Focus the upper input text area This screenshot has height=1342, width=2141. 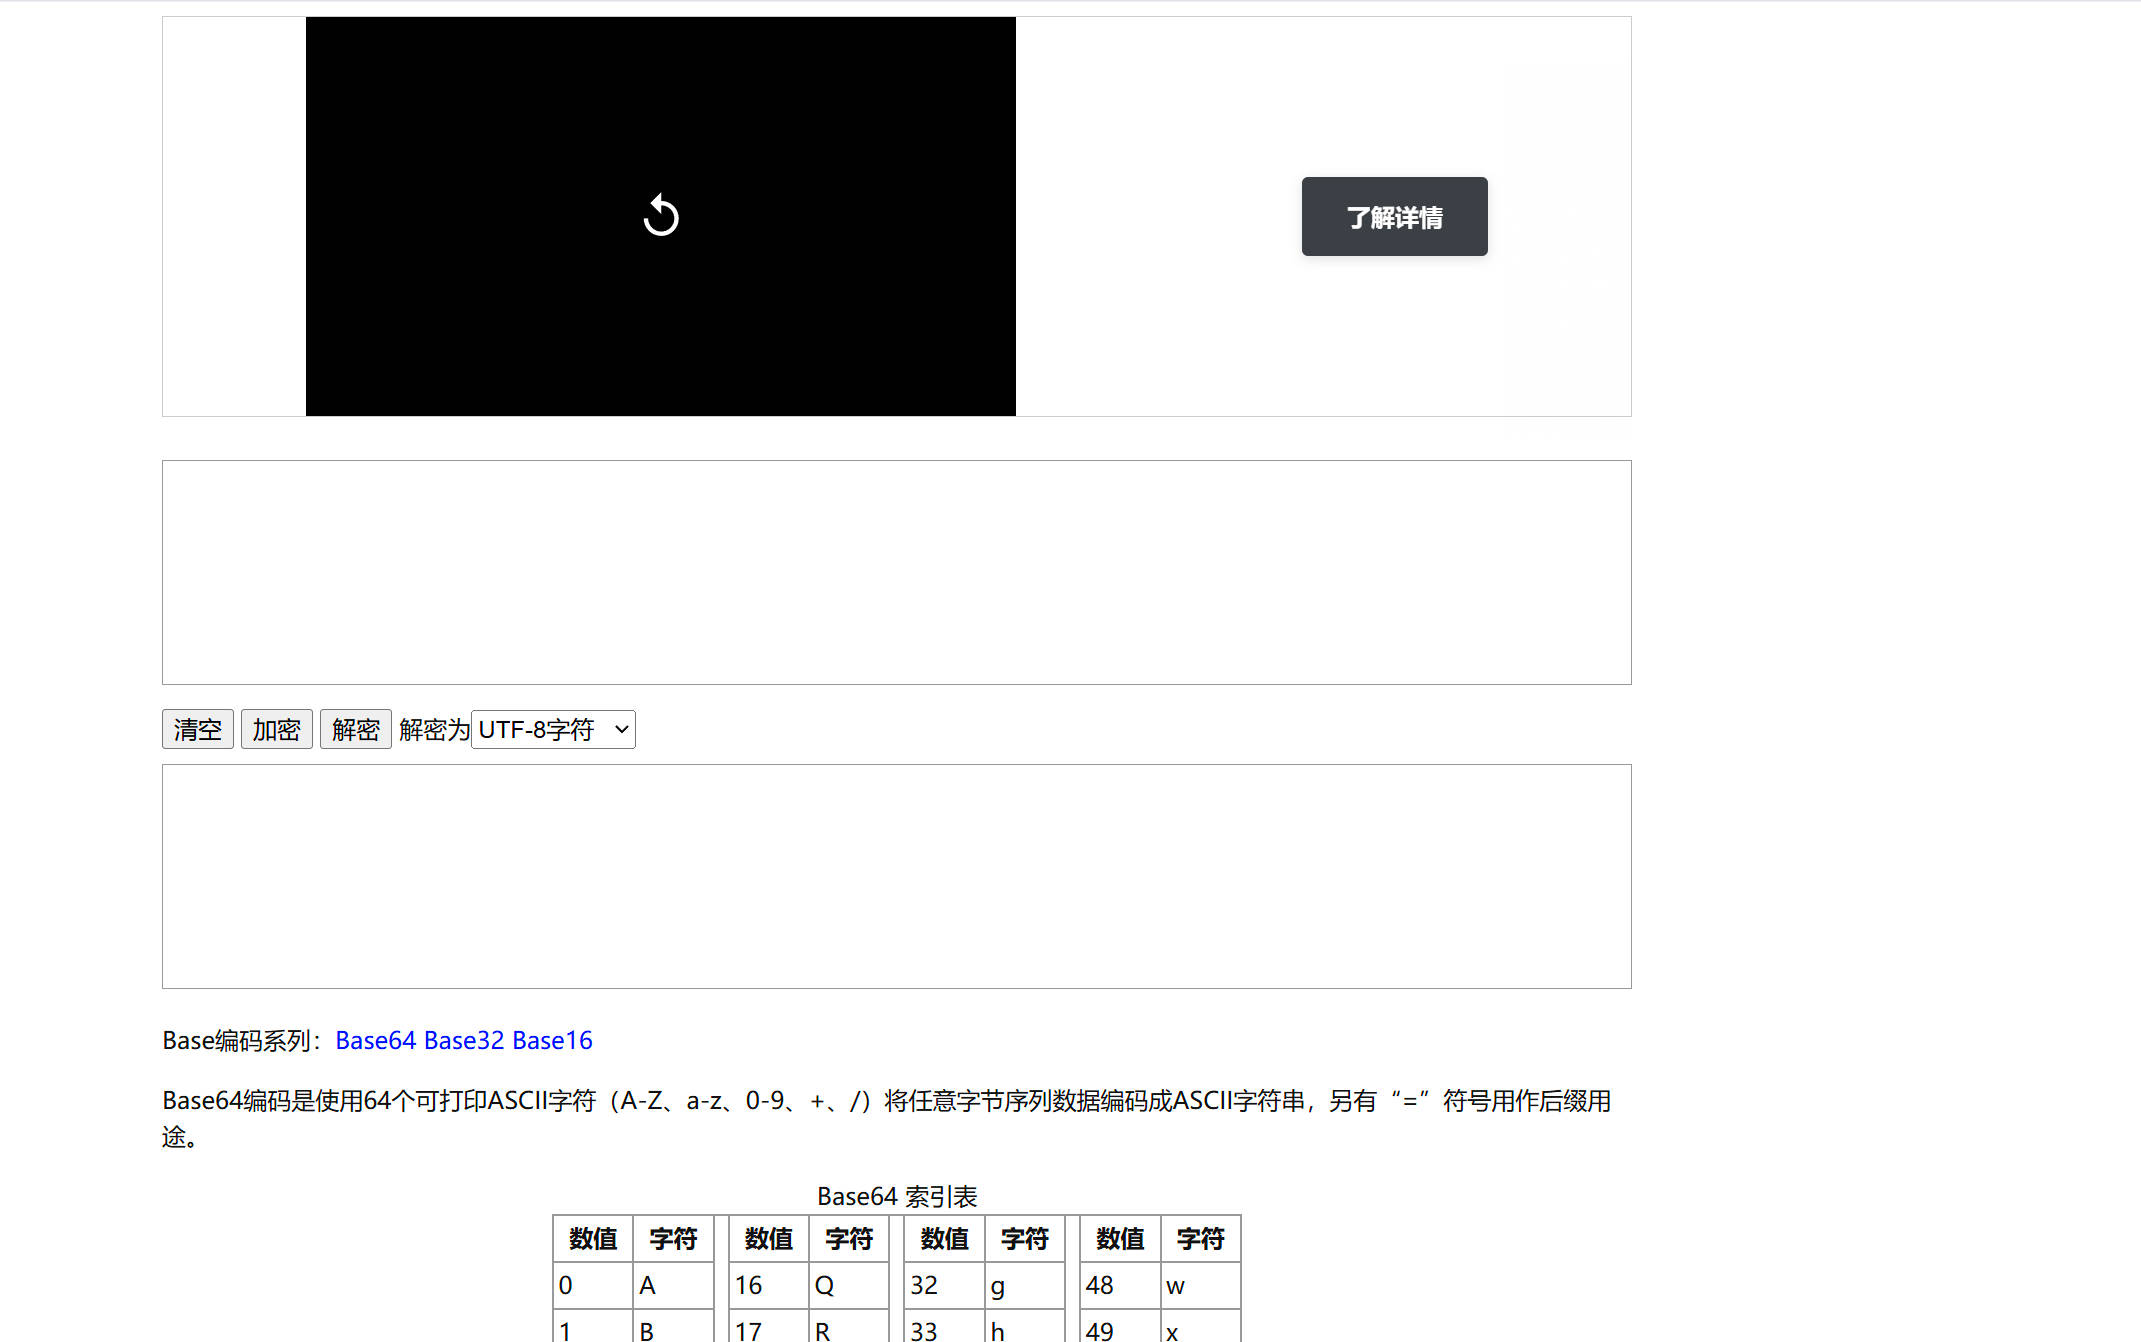point(896,572)
